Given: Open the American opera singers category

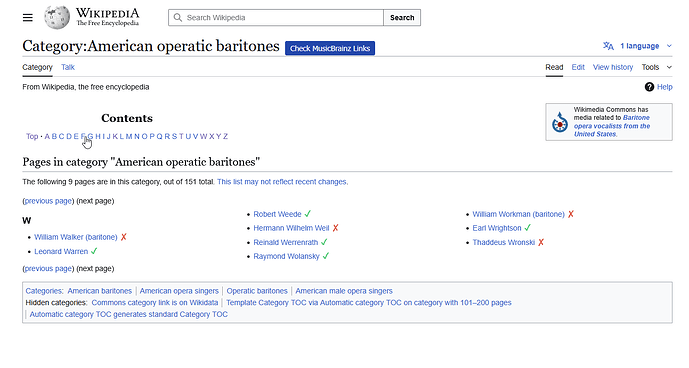Looking at the screenshot, I should click(179, 291).
